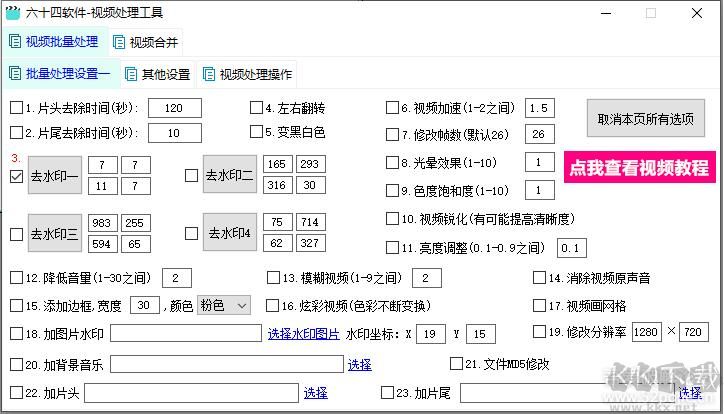Enable 片头去除时间 checkbox
The width and height of the screenshot is (724, 414).
tap(16, 108)
